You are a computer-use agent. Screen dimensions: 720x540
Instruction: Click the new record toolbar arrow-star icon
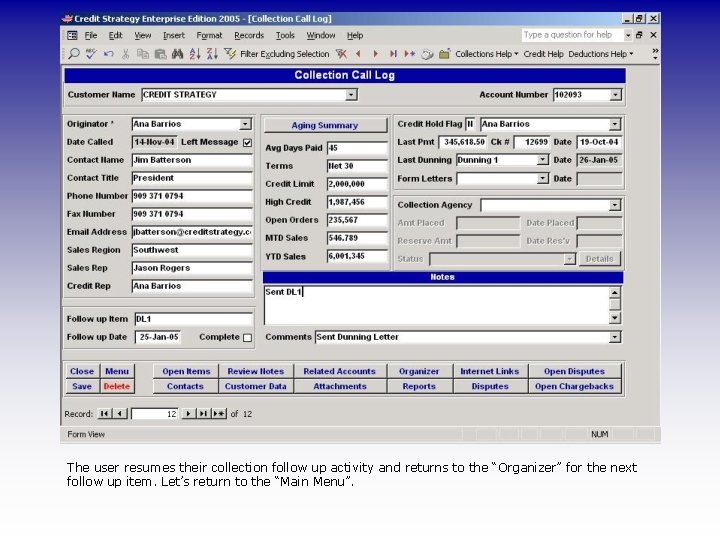(410, 54)
